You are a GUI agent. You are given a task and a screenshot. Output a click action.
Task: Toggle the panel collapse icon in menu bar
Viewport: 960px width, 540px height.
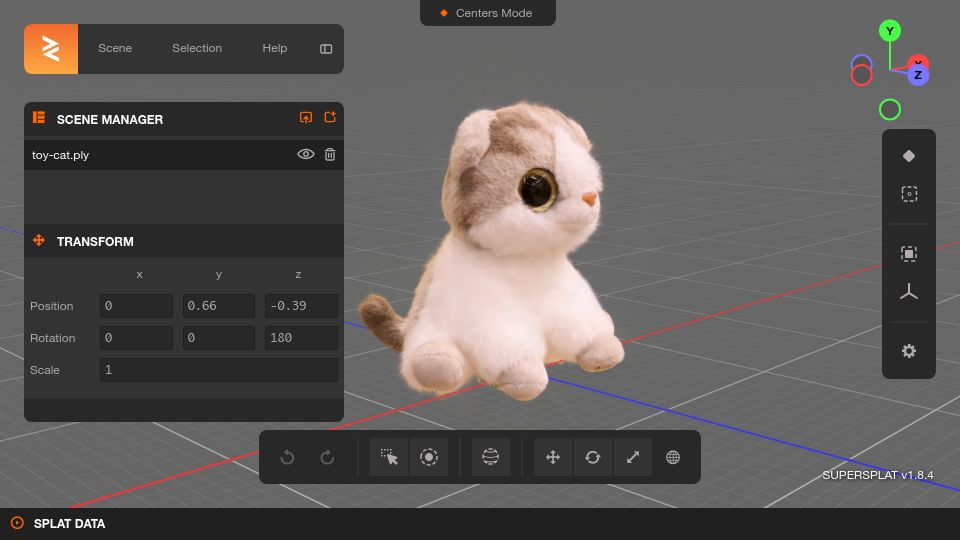click(x=326, y=49)
